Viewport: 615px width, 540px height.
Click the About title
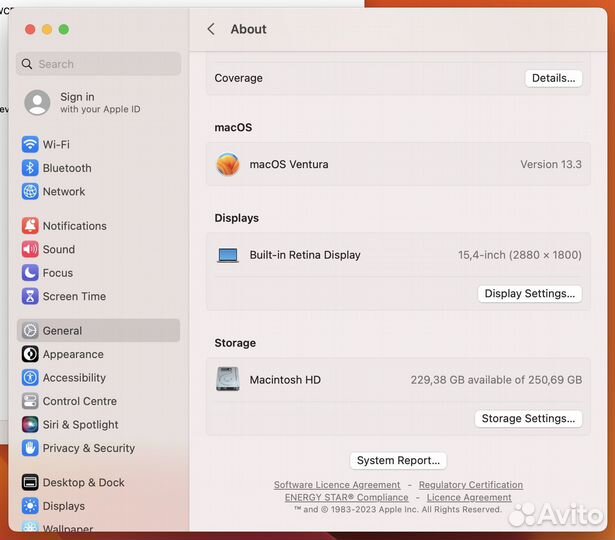click(248, 29)
